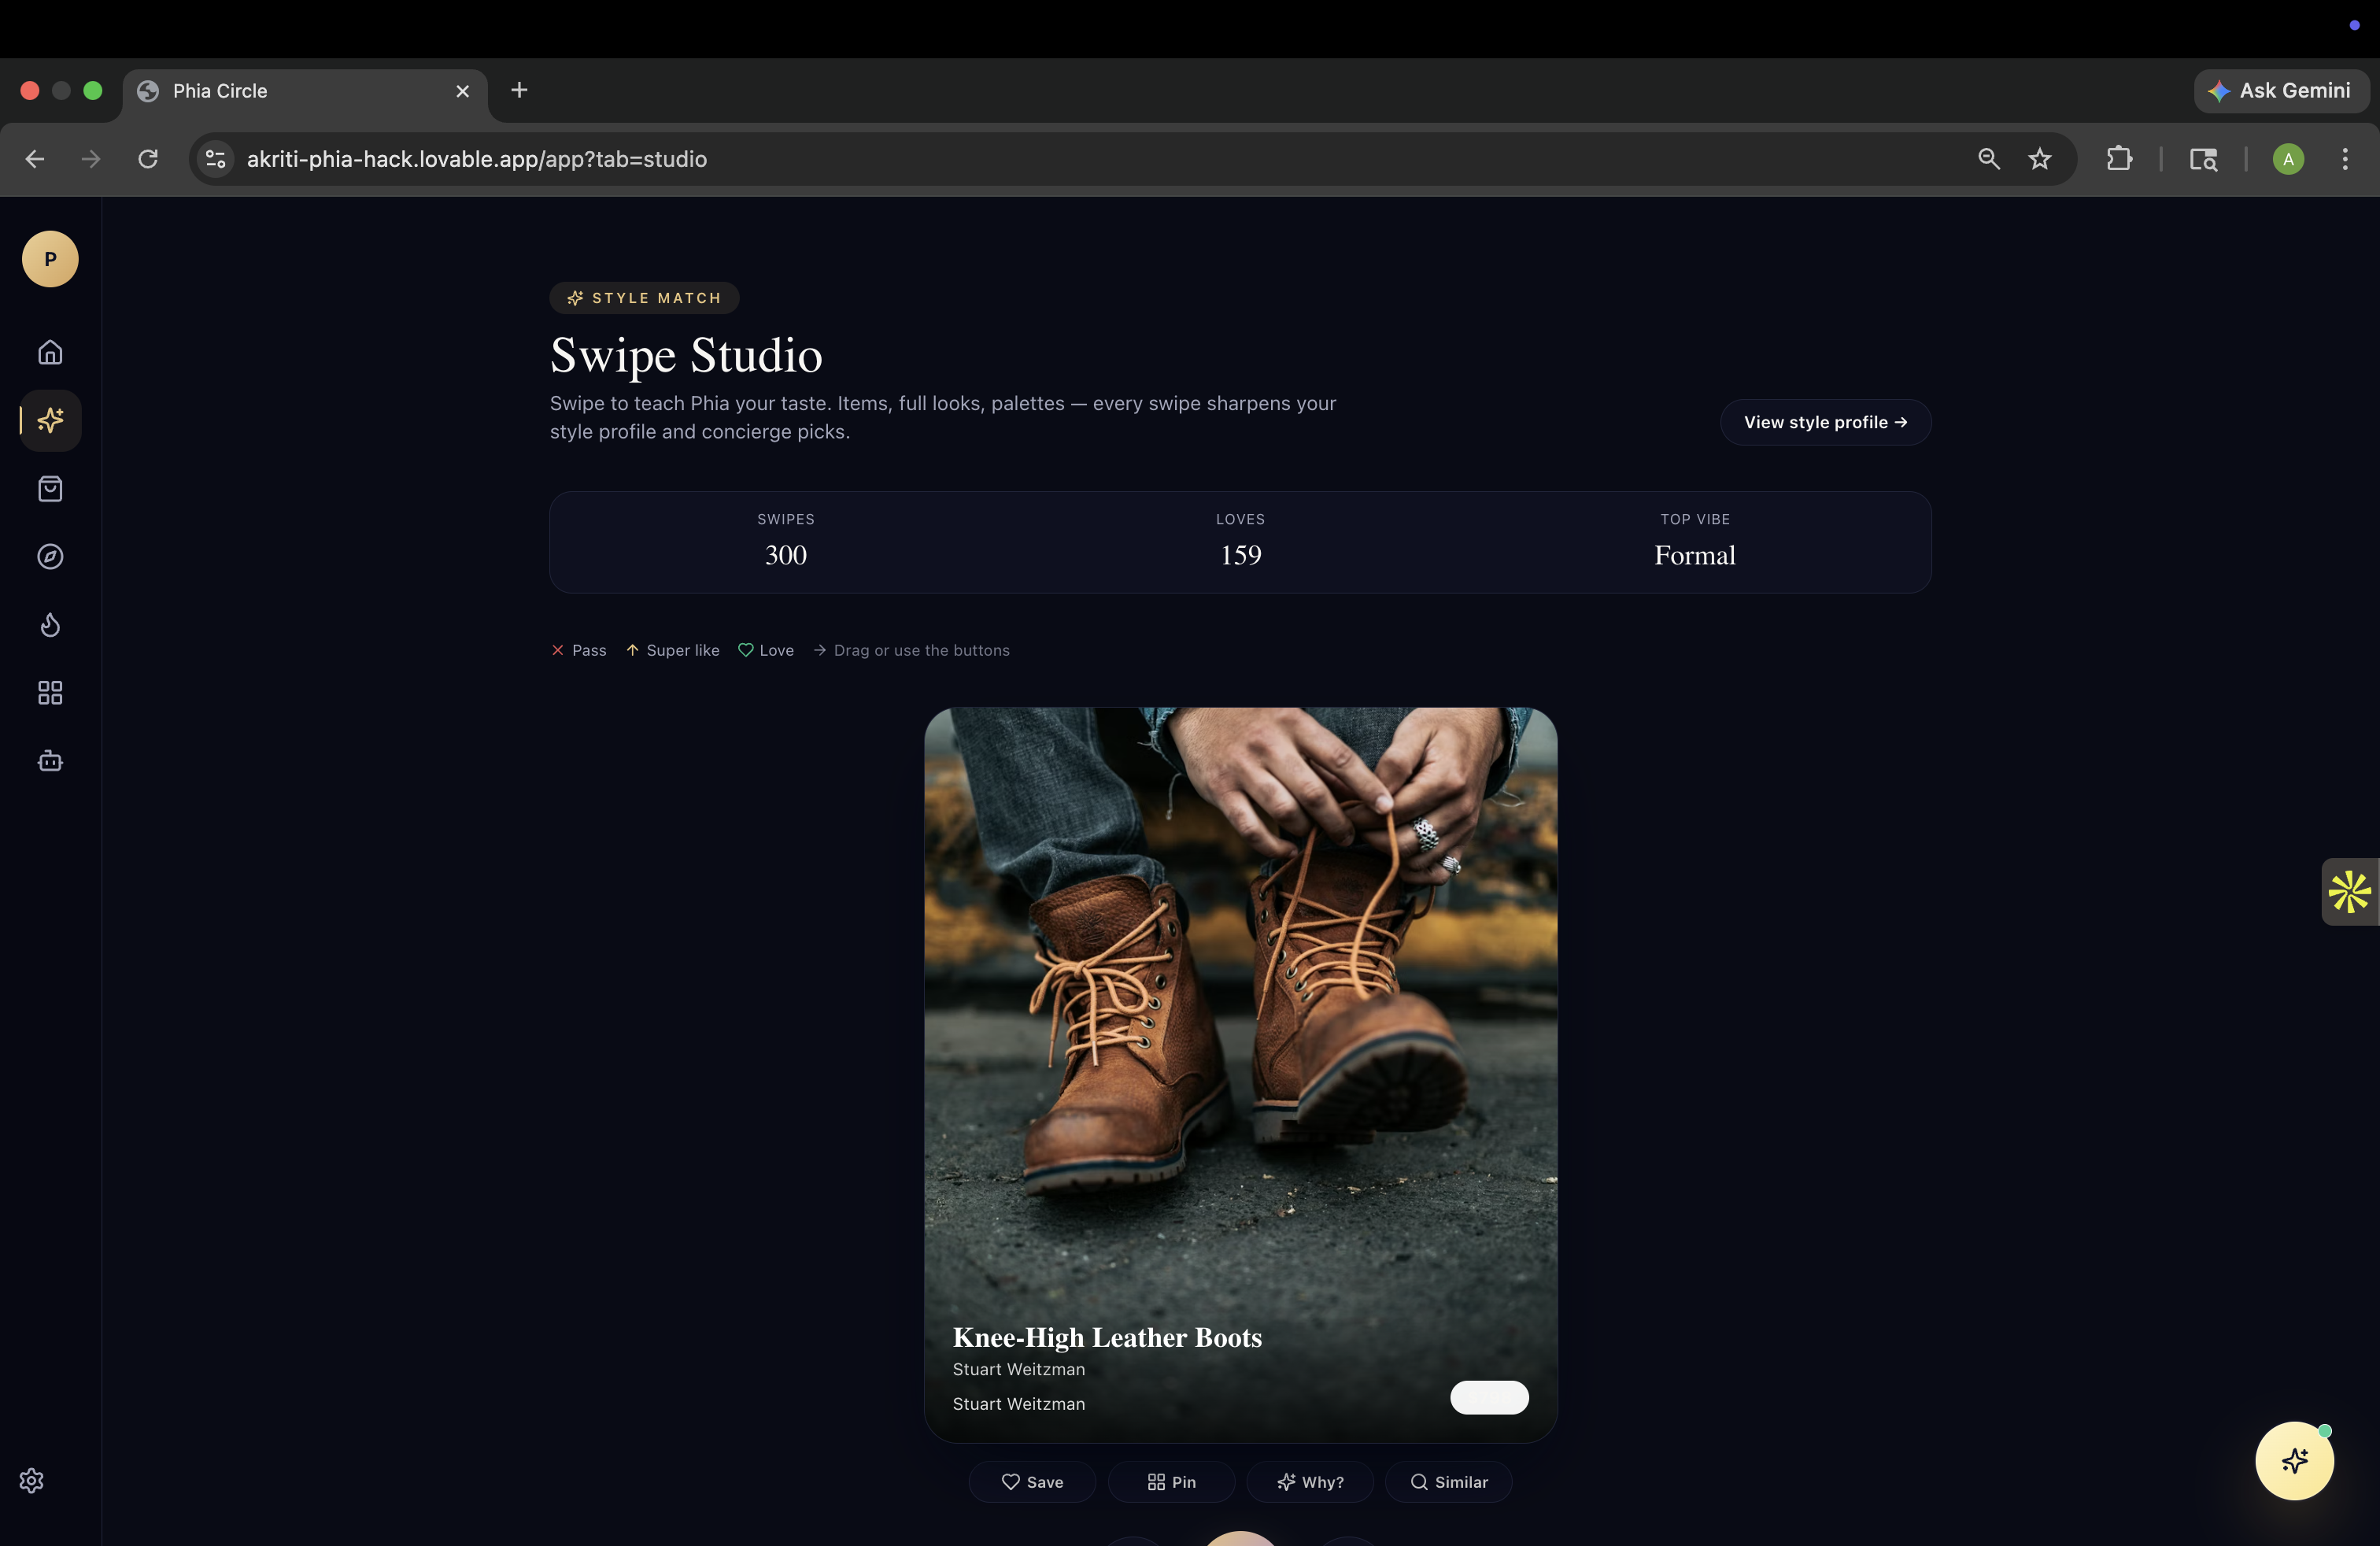Viewport: 2380px width, 1546px height.
Task: Save the Knee-High Leather Boots item
Action: (x=1032, y=1482)
